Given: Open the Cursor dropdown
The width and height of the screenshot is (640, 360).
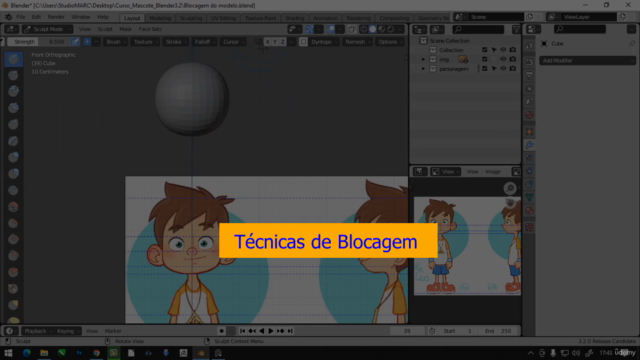Looking at the screenshot, I should (x=233, y=42).
